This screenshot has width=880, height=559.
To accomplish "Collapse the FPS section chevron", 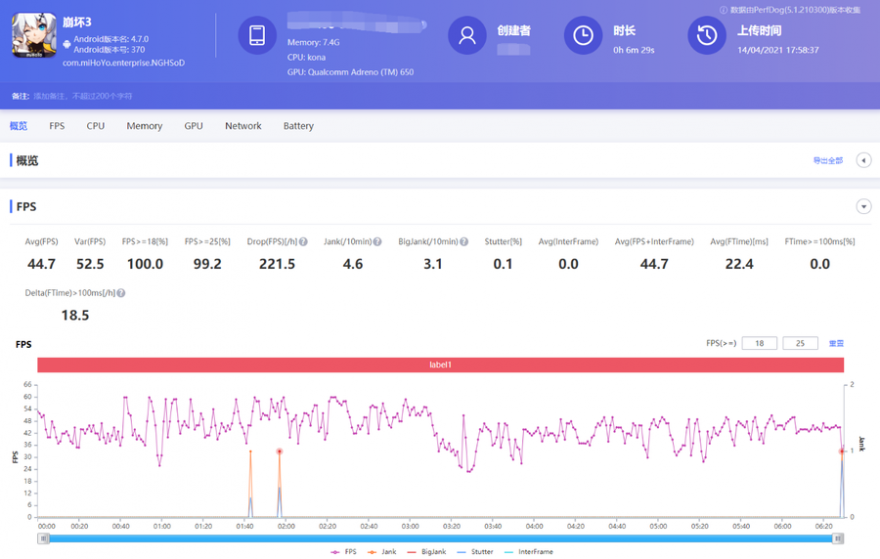I will 864,207.
